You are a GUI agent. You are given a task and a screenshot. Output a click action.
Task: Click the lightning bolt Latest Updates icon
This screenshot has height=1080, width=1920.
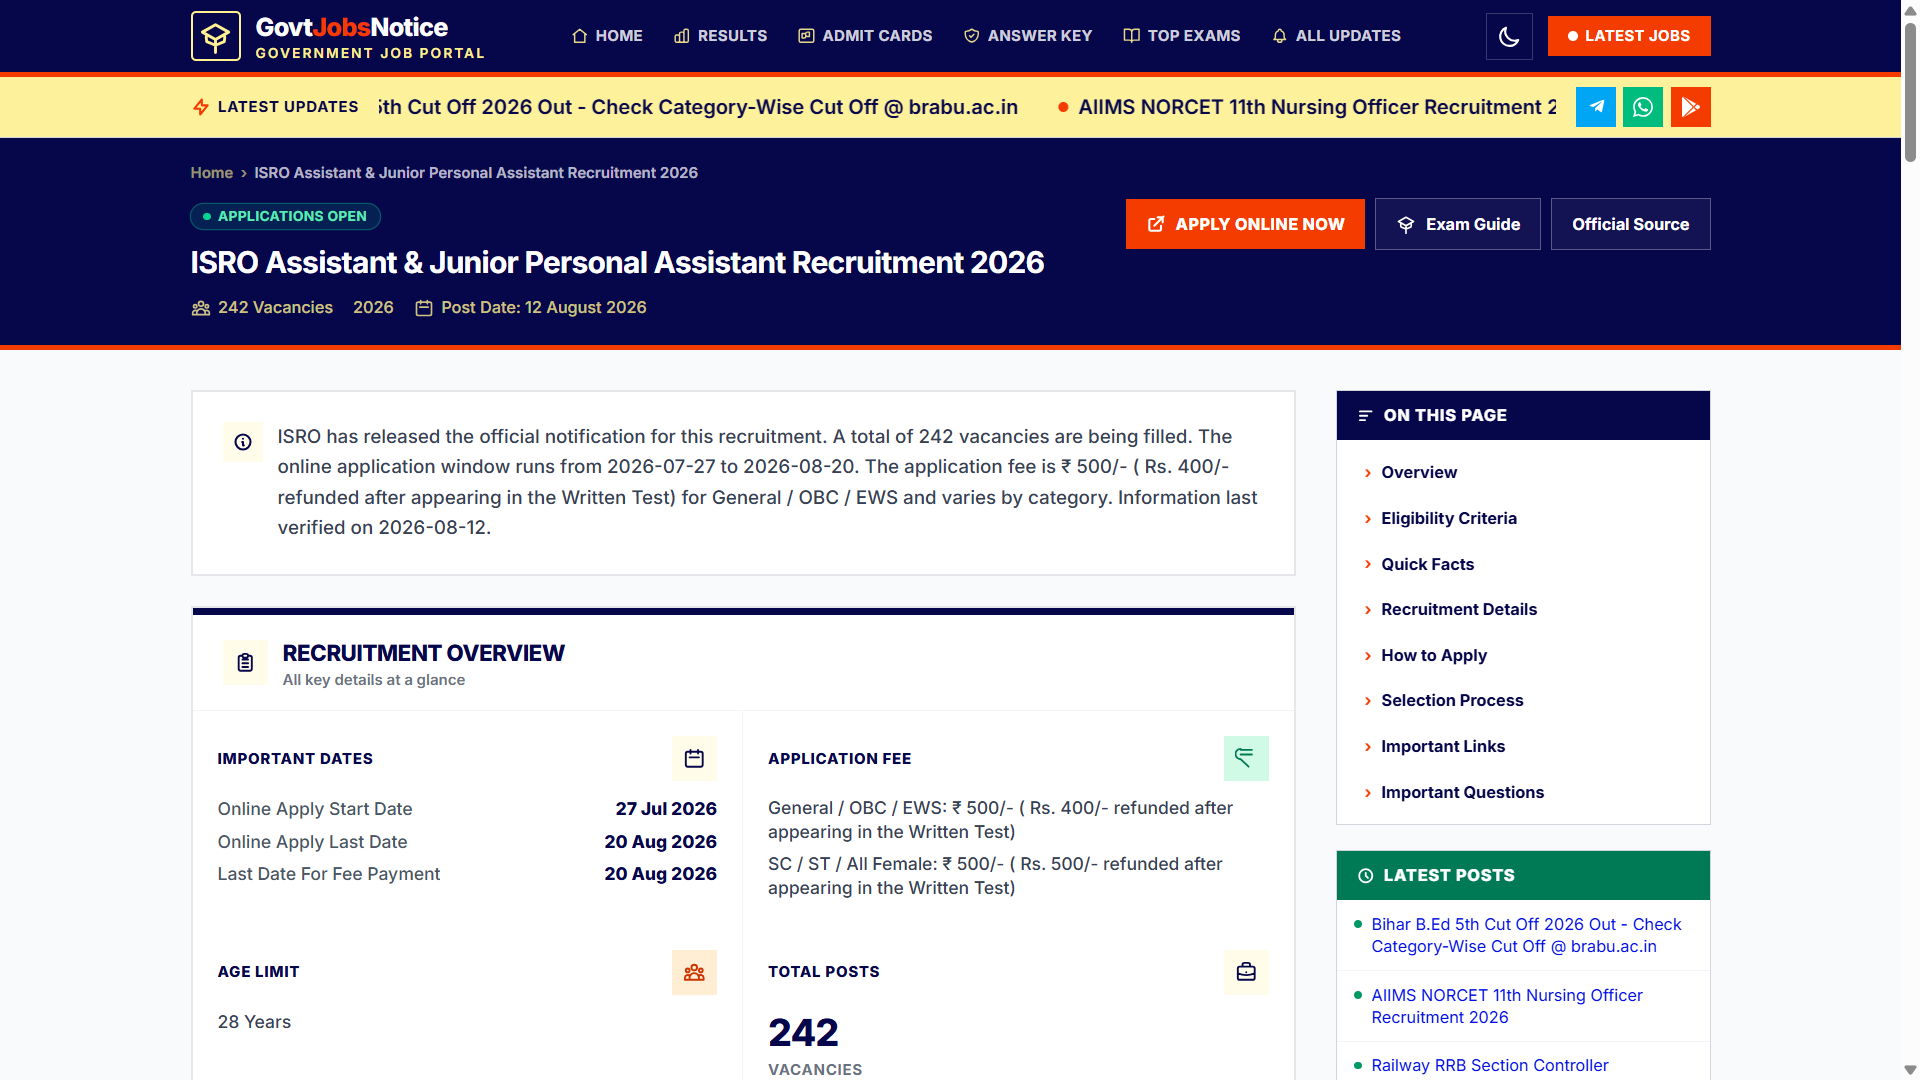pyautogui.click(x=201, y=107)
